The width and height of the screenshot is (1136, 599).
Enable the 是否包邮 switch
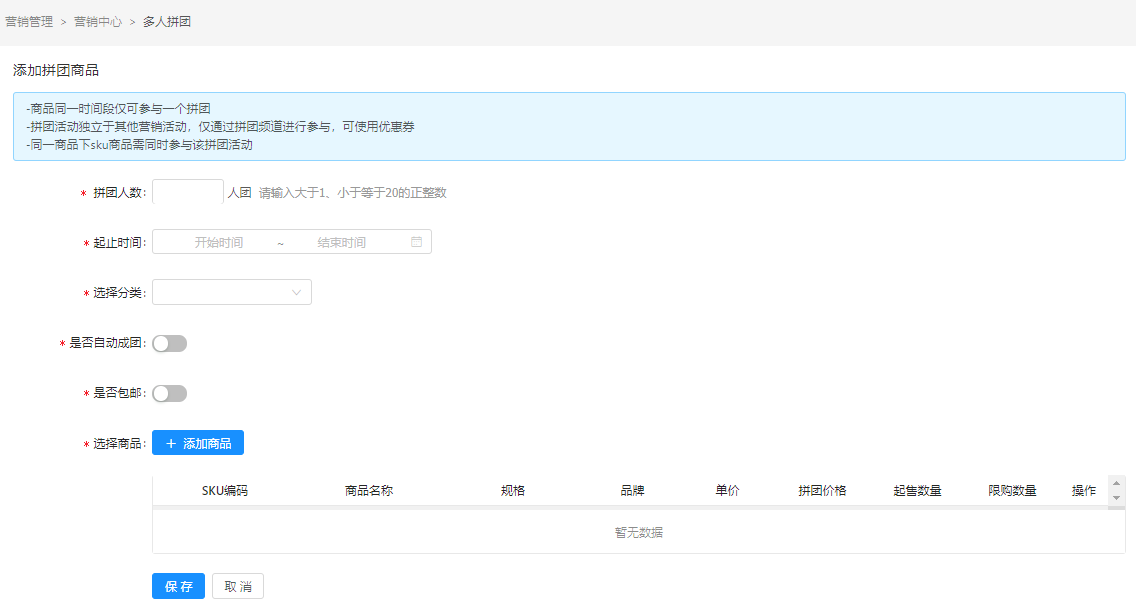169,393
